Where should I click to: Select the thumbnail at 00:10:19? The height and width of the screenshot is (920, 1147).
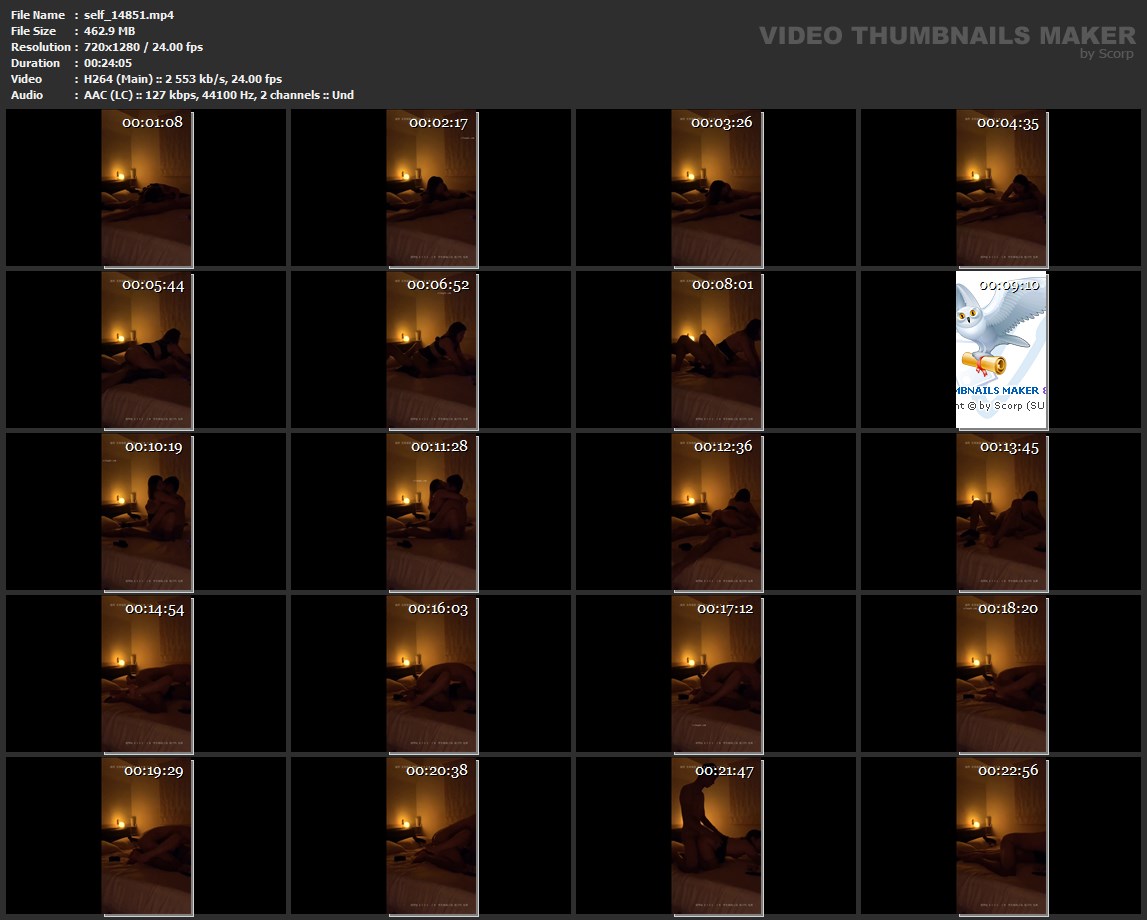click(x=146, y=512)
